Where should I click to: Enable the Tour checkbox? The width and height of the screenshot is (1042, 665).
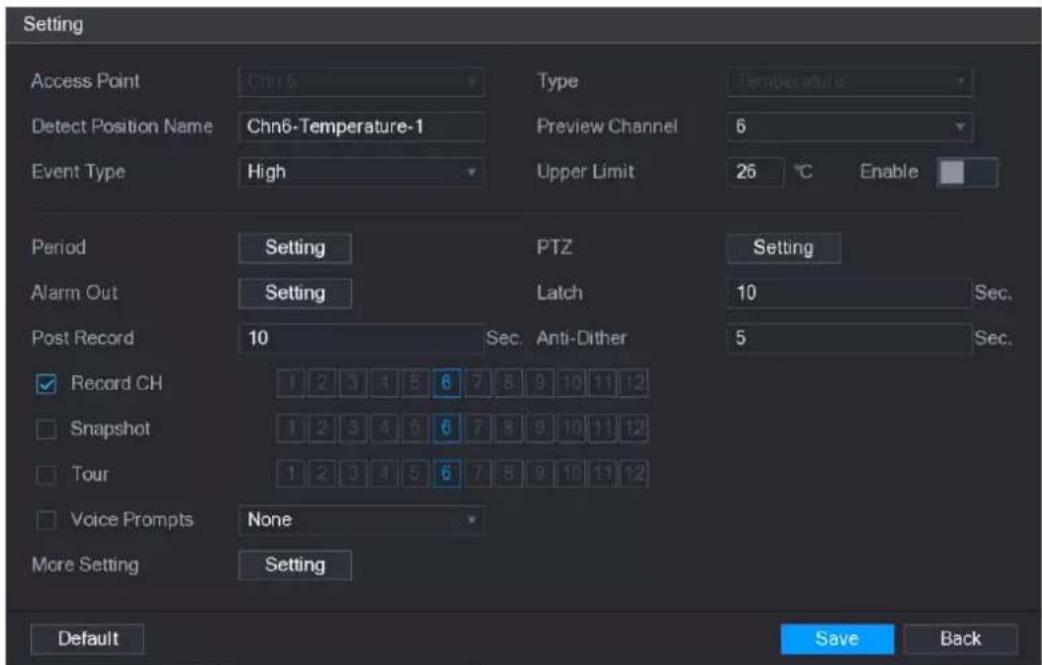pyautogui.click(x=46, y=475)
